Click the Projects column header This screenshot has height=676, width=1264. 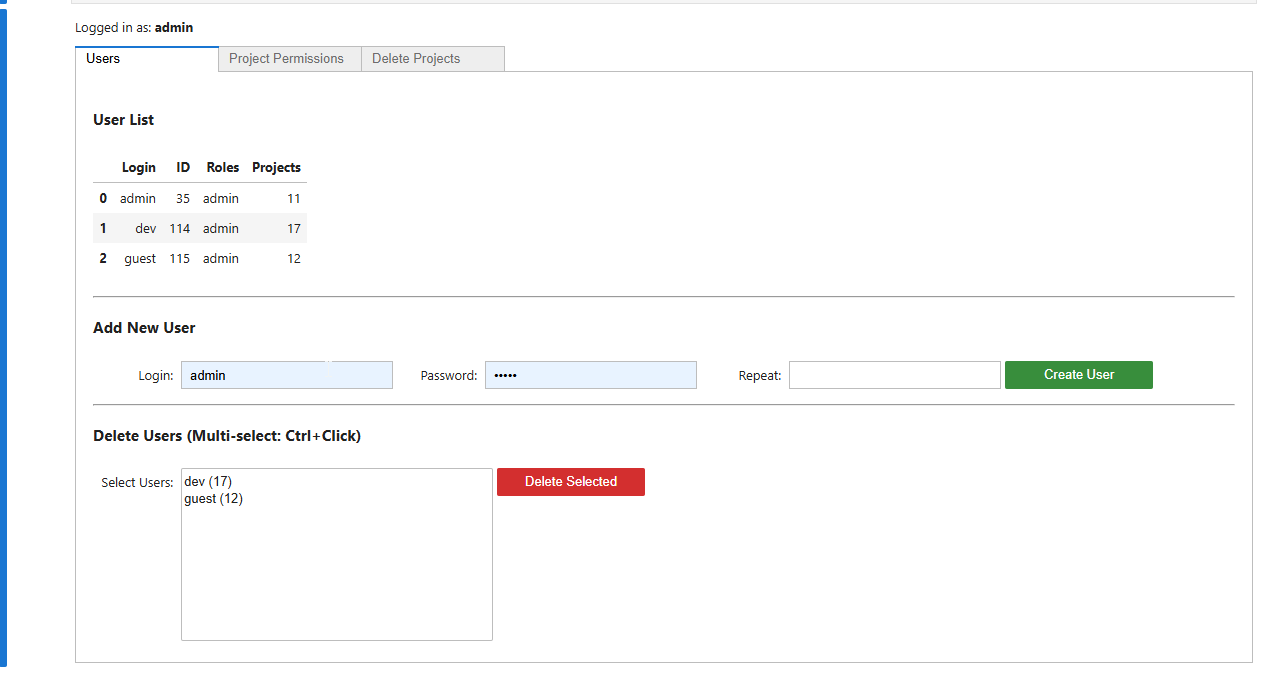[x=276, y=168]
